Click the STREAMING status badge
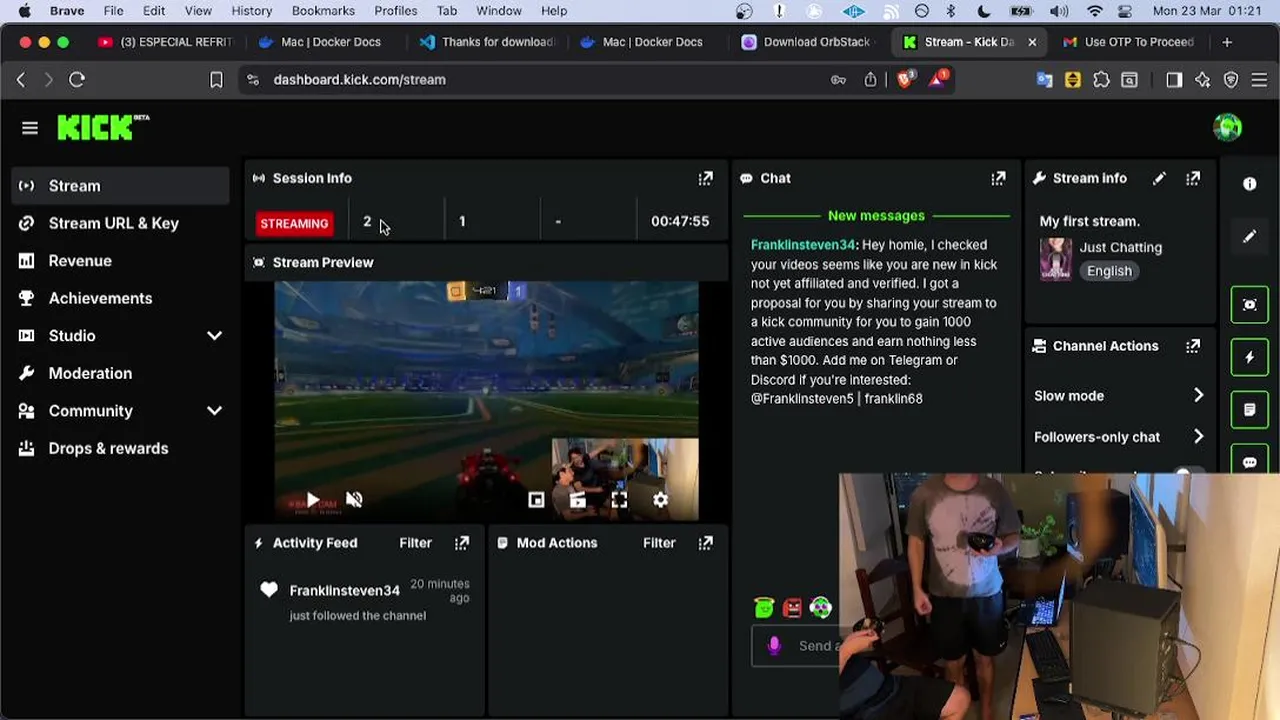This screenshot has height=720, width=1280. pos(294,223)
